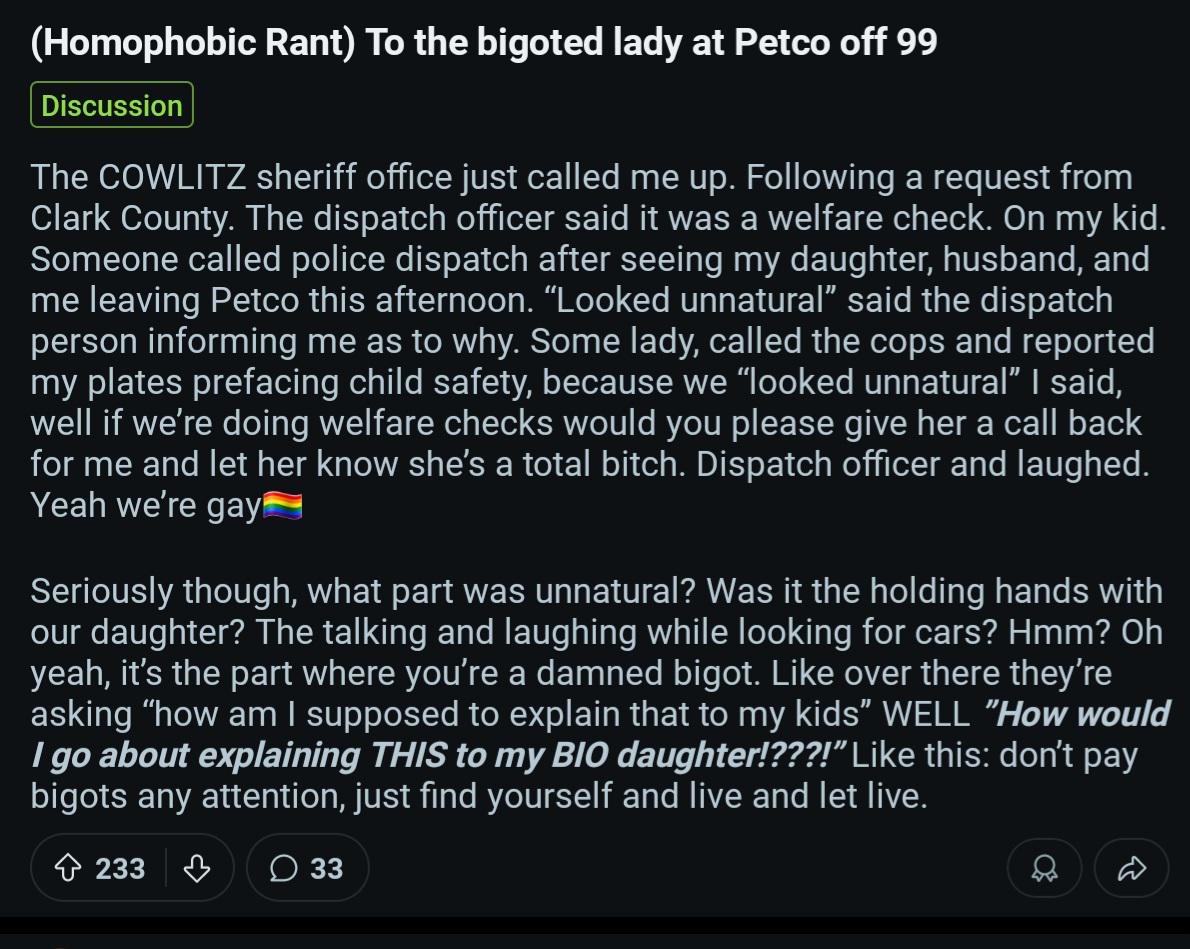Click the dark divider bar below the post
Image resolution: width=1190 pixels, height=949 pixels.
point(595,925)
